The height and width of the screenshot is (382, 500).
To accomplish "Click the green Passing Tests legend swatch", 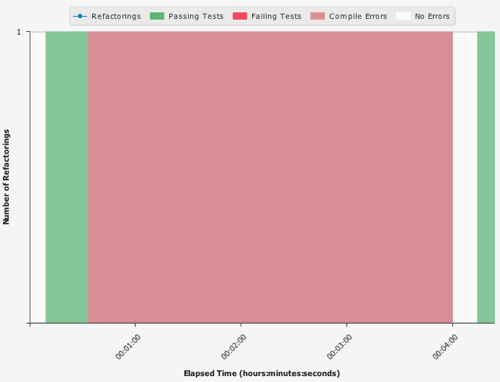I will (x=157, y=16).
